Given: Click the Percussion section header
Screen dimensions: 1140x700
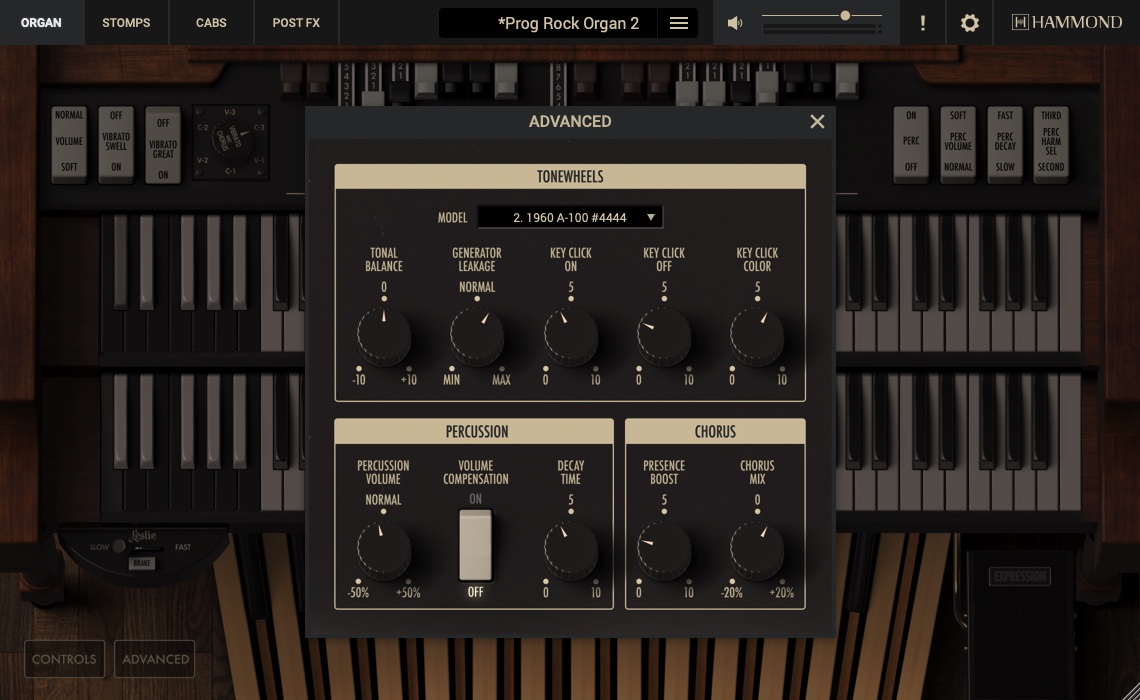Looking at the screenshot, I should pos(474,432).
